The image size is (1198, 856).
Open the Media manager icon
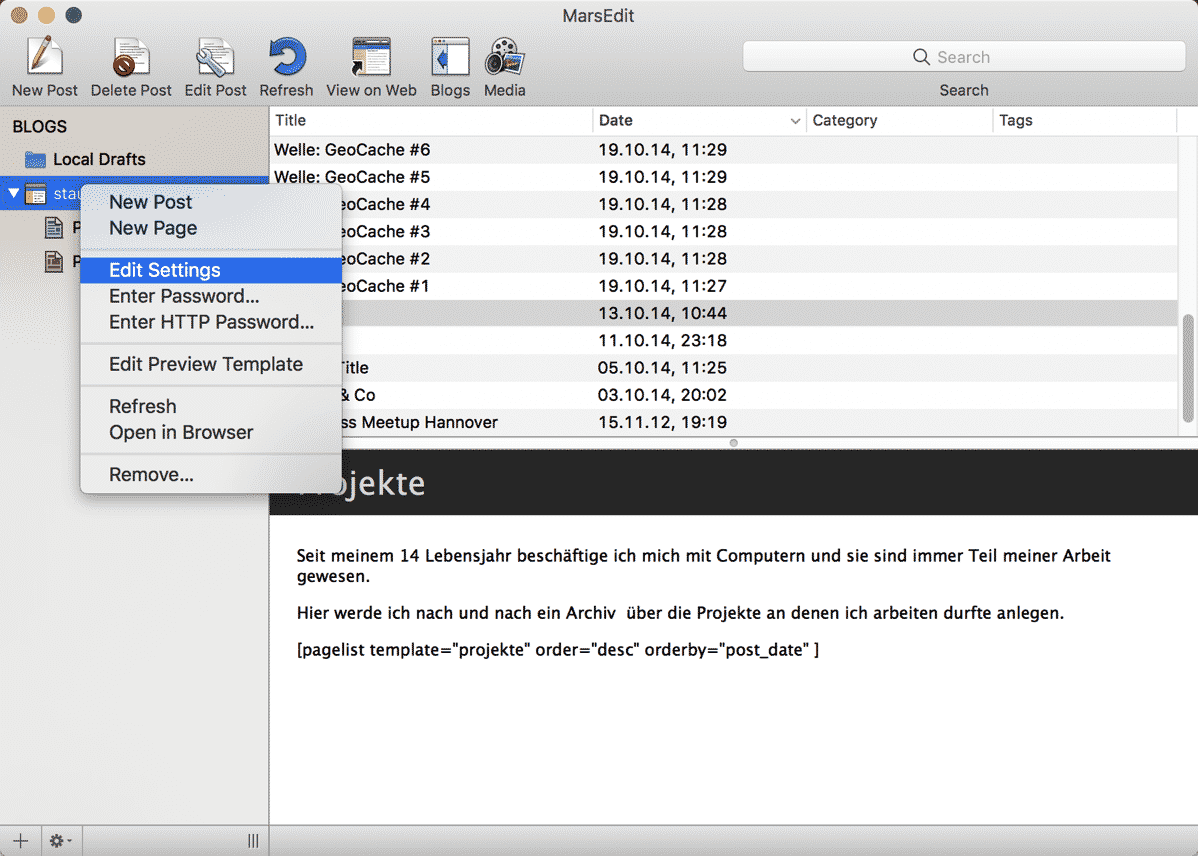point(504,58)
